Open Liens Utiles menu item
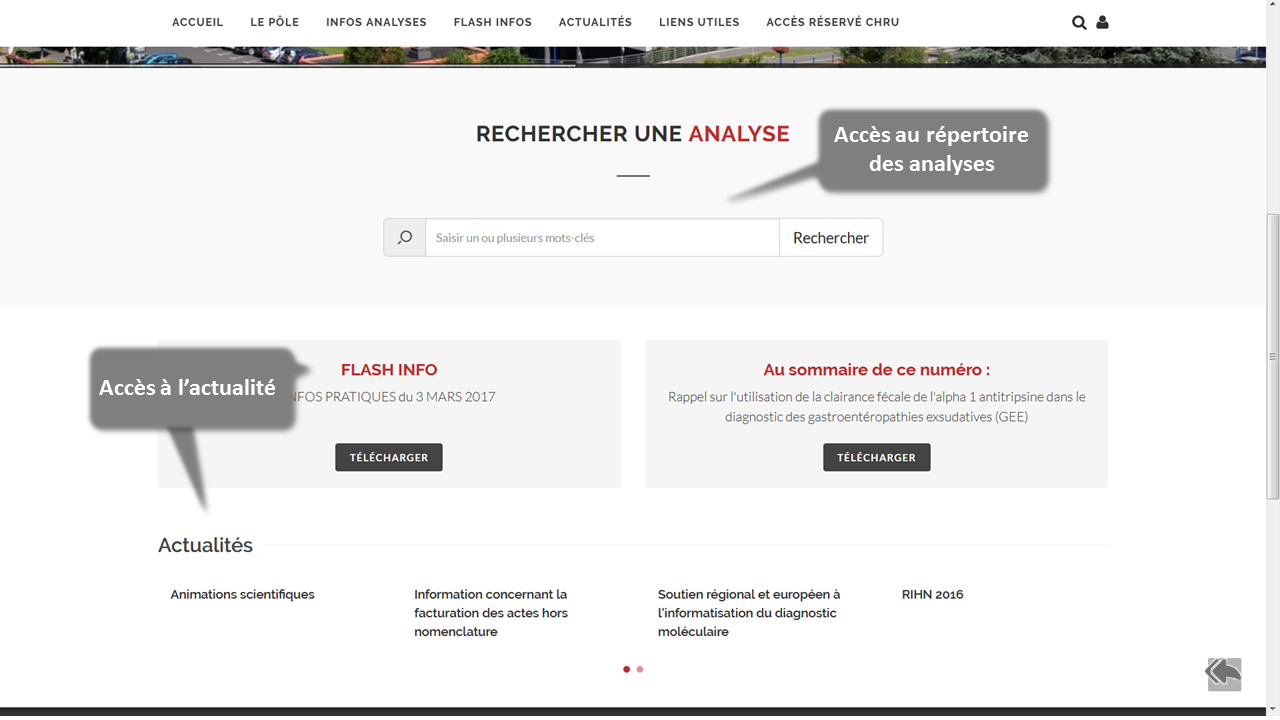The image size is (1280, 720). click(x=699, y=22)
